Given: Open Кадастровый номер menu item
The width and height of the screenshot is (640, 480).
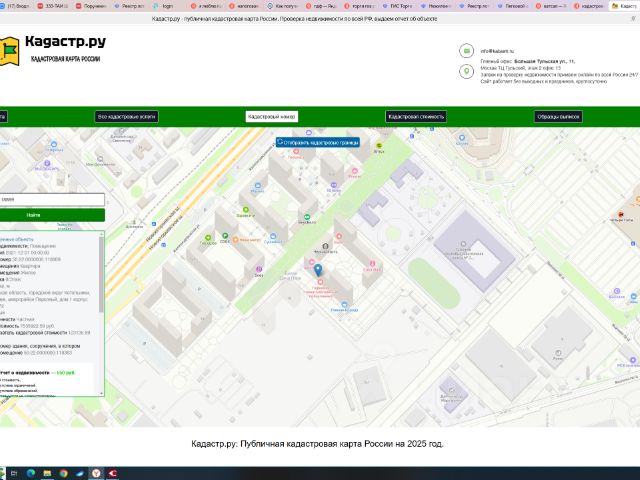Looking at the screenshot, I should (271, 117).
